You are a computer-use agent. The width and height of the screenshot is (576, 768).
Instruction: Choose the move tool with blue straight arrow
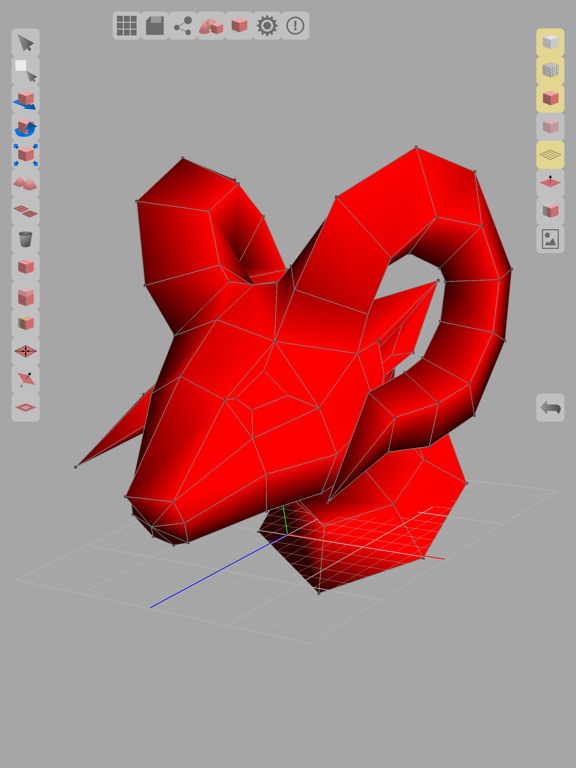point(25,99)
